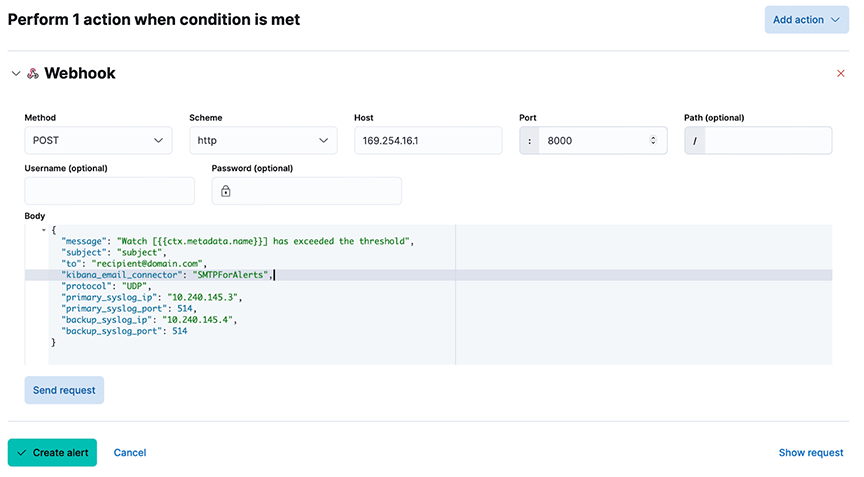
Task: Click the Password (optional) field
Action: (306, 191)
